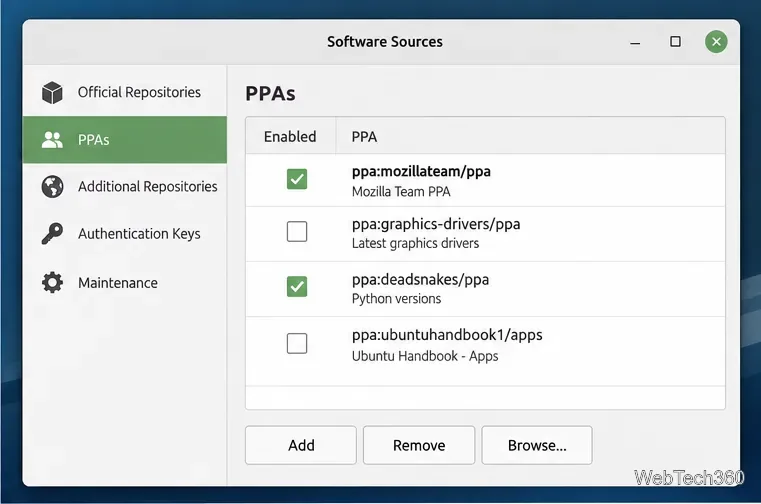The height and width of the screenshot is (504, 761).
Task: Open the Official Repositories section
Action: (x=139, y=92)
